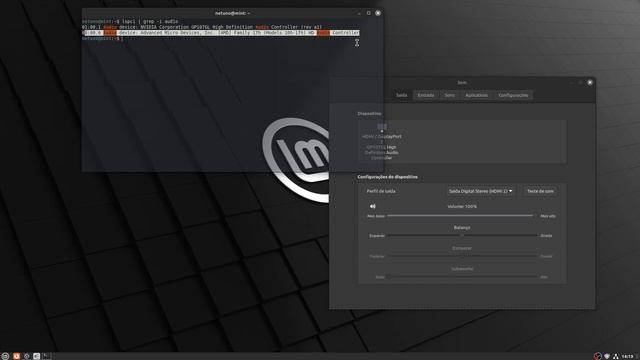The width and height of the screenshot is (640, 360).
Task: Open the Aplicativos tab
Action: coord(476,95)
